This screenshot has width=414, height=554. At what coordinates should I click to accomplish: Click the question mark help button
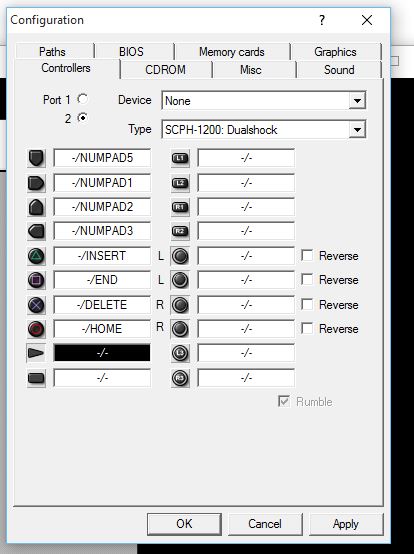(x=322, y=20)
